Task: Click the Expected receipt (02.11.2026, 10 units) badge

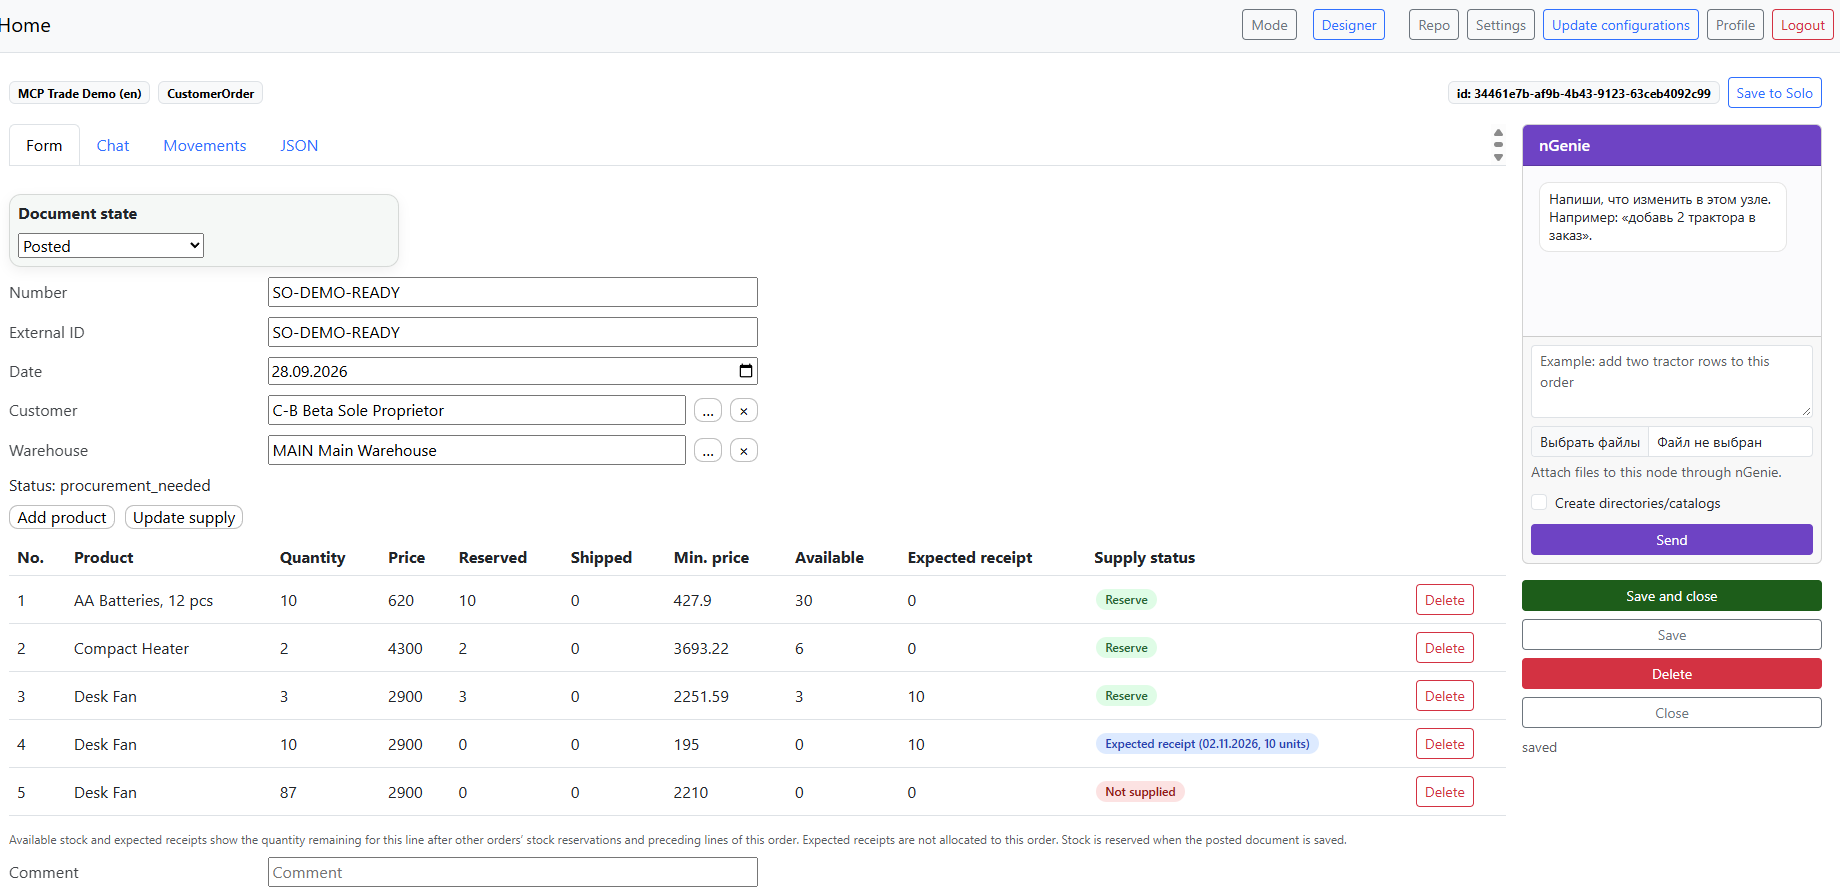Action: click(1207, 744)
